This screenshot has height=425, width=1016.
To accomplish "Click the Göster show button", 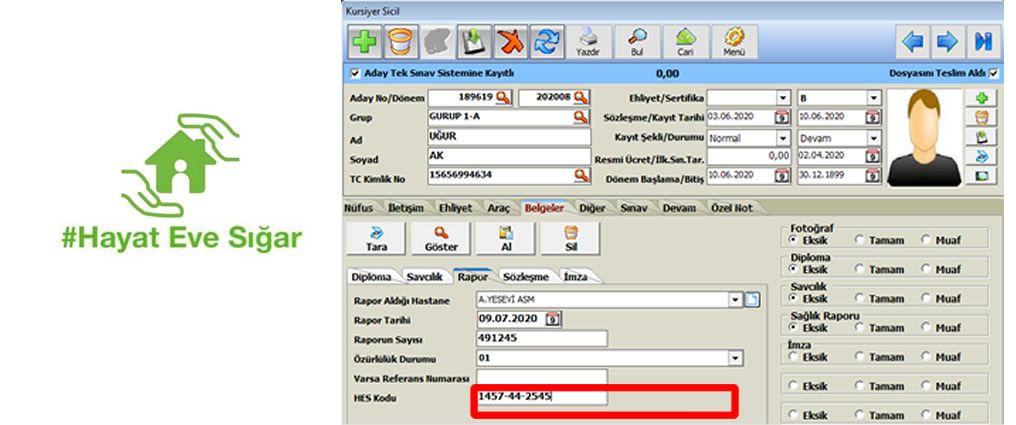I will [441, 238].
